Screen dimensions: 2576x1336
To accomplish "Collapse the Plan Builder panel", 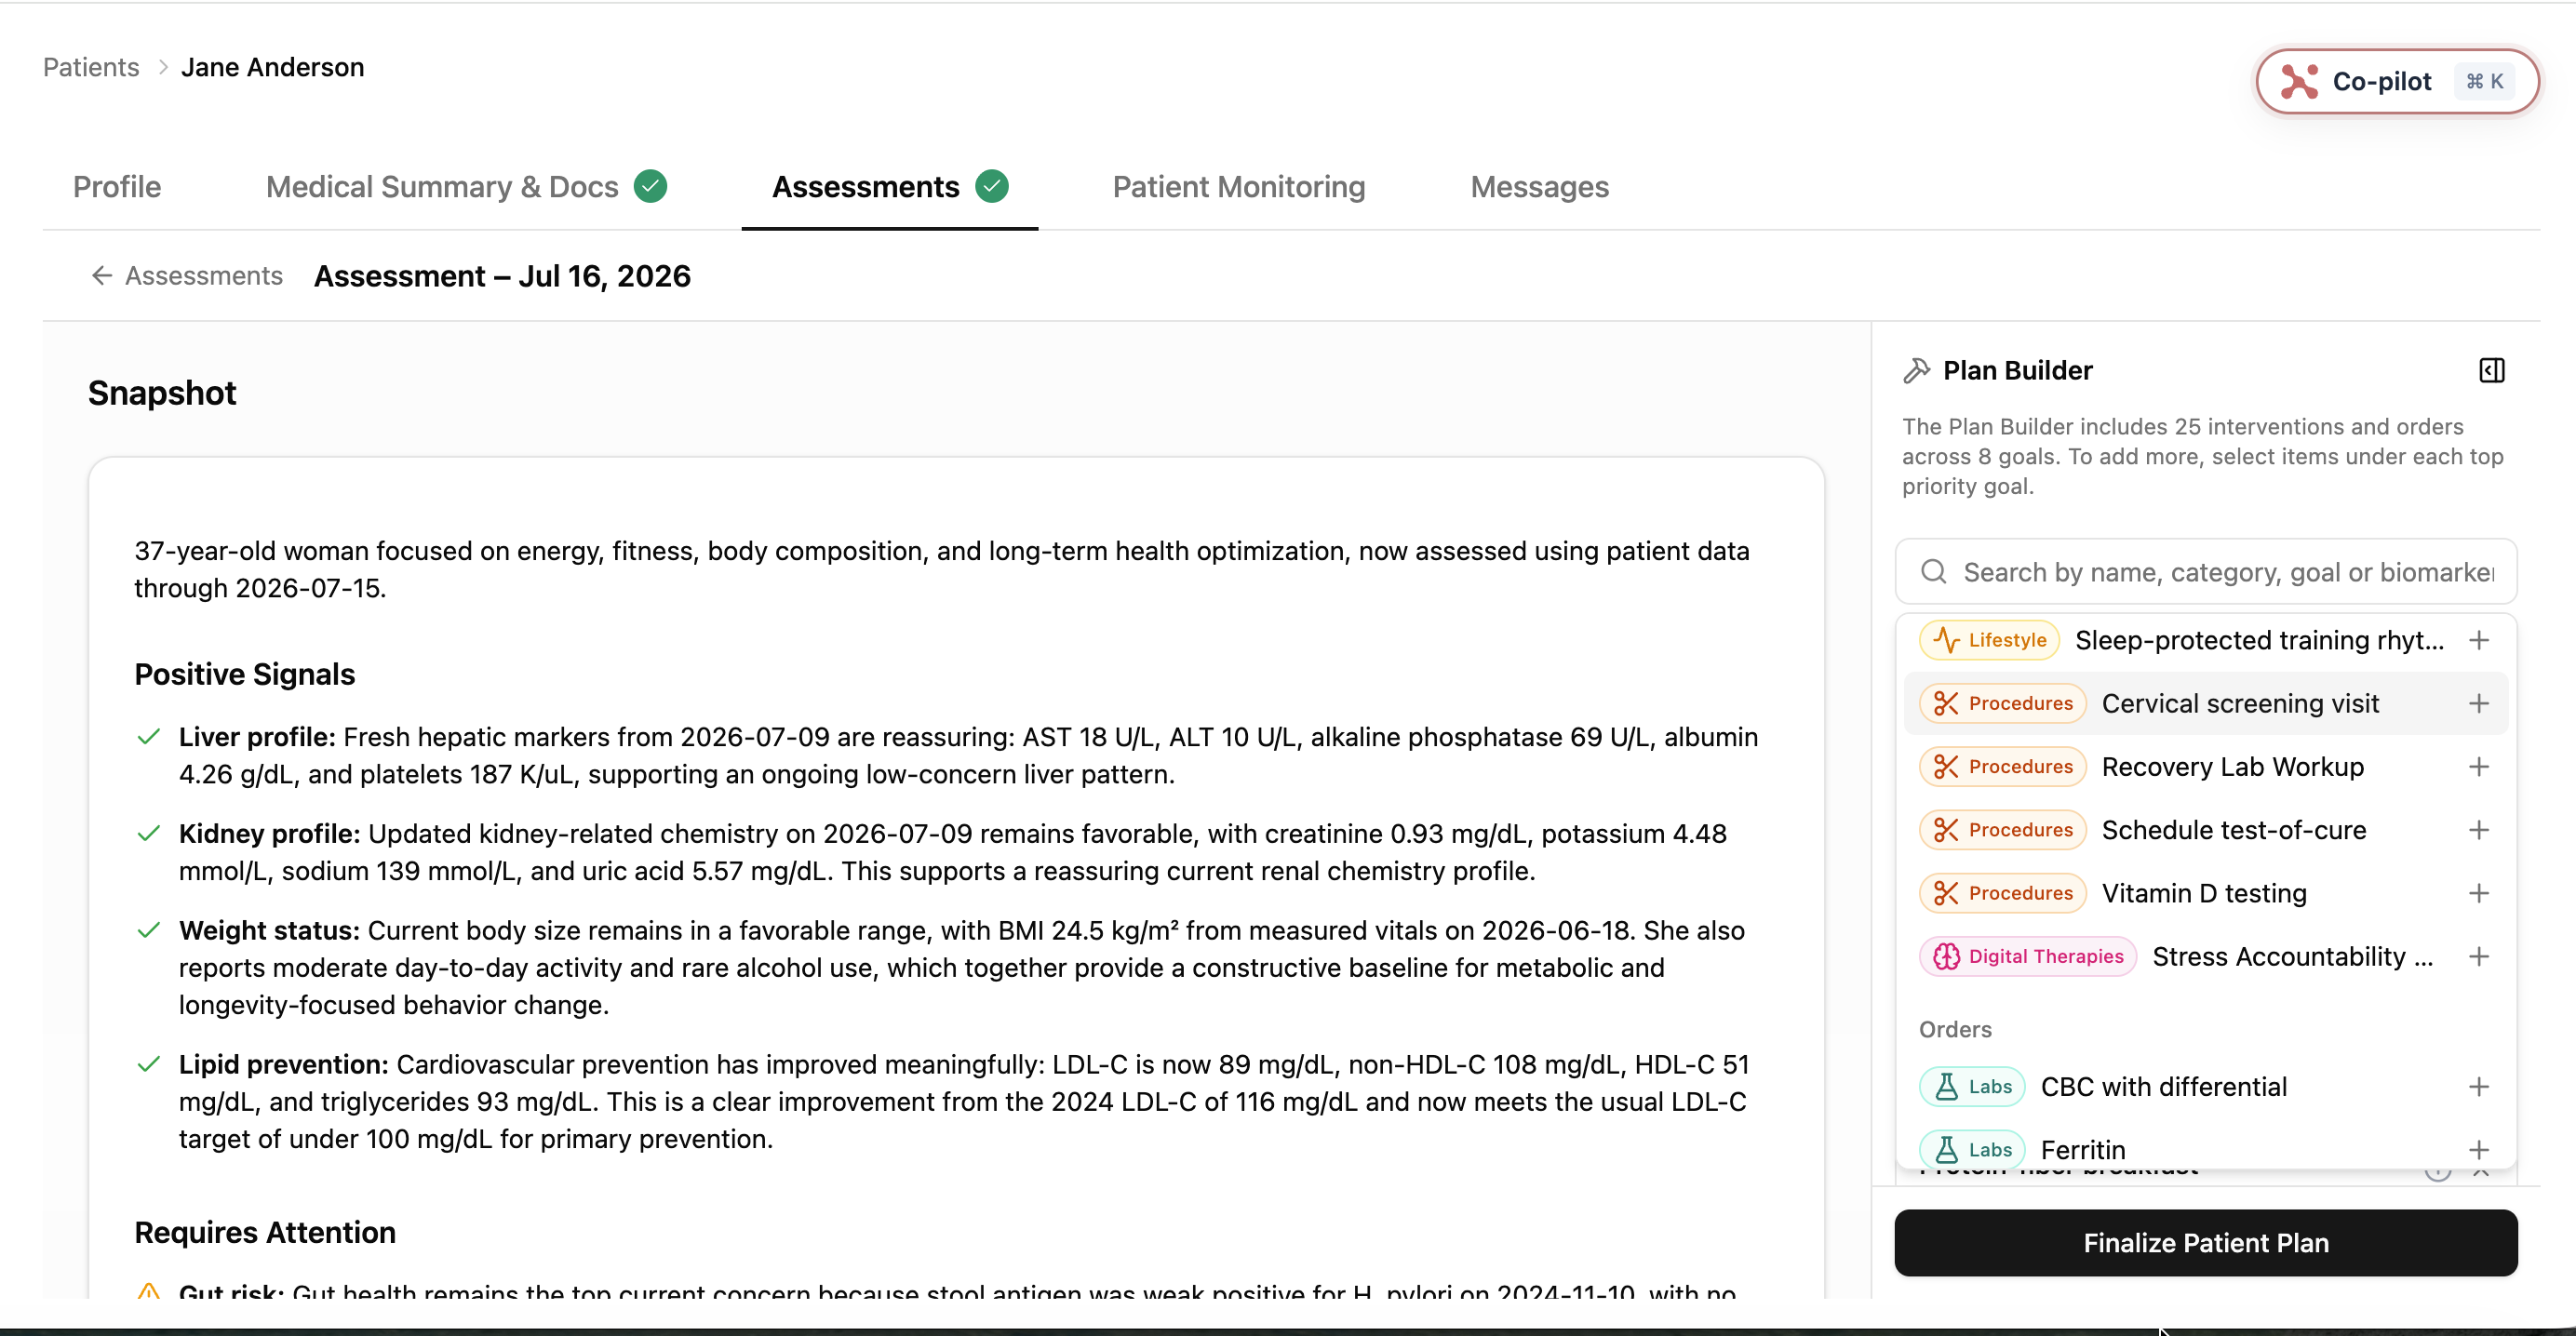I will point(2492,371).
